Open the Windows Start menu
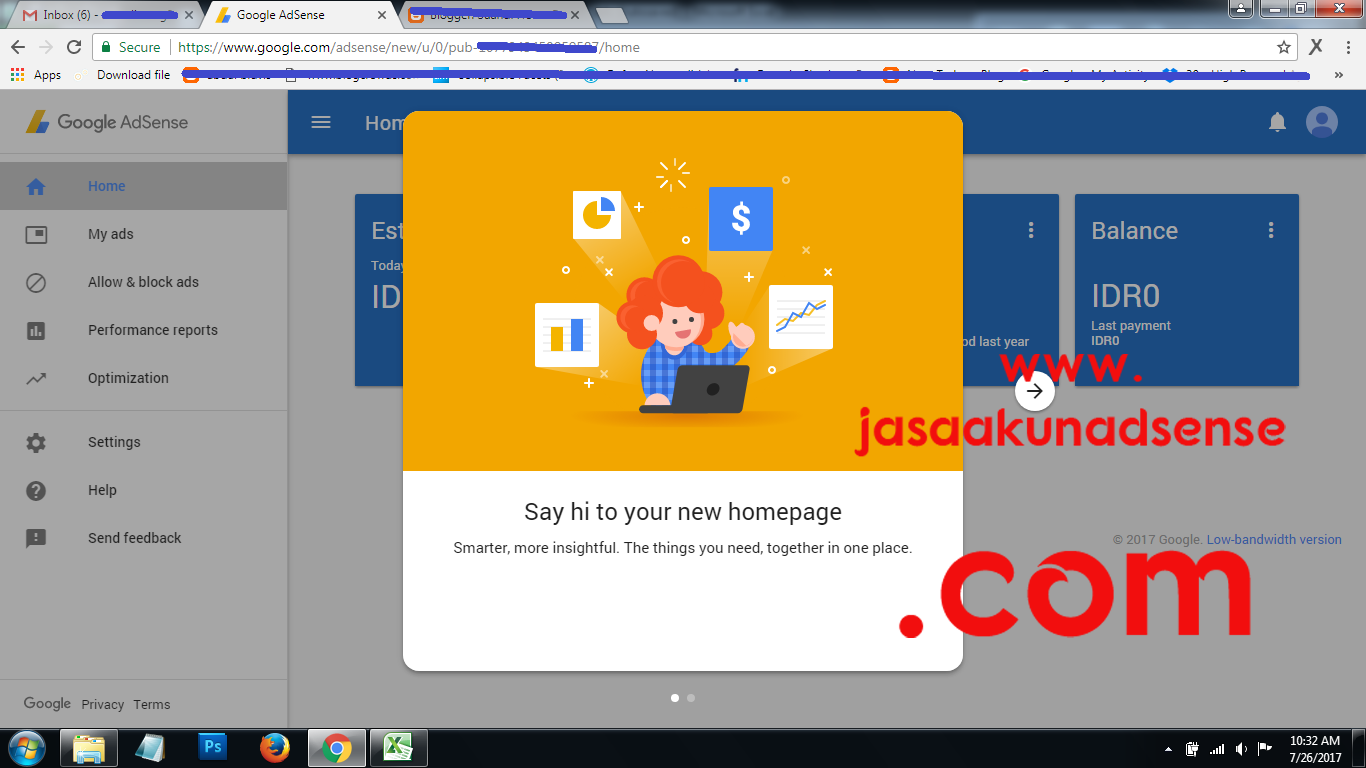The image size is (1366, 768). pos(25,748)
